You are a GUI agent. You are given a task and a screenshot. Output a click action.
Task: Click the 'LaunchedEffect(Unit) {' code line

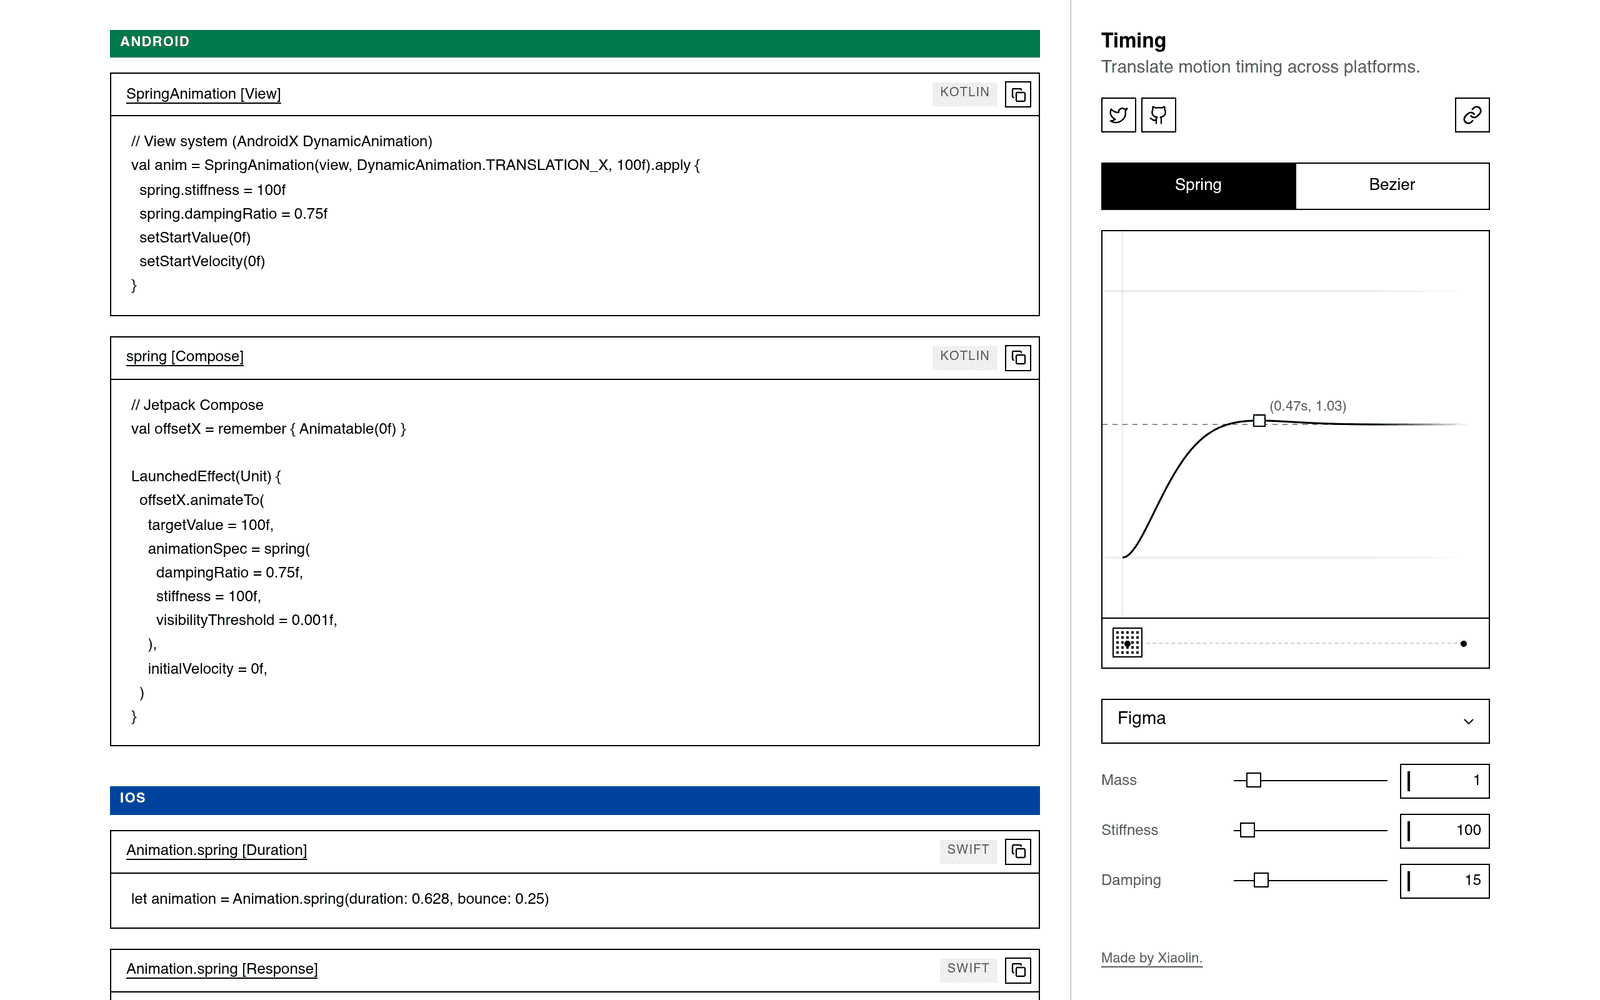pyautogui.click(x=206, y=477)
